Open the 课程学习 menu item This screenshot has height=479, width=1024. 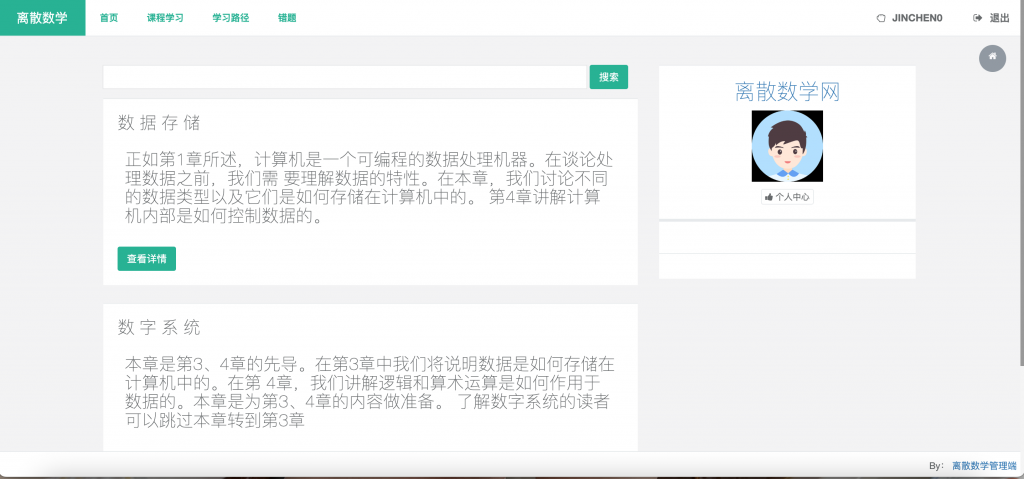165,18
